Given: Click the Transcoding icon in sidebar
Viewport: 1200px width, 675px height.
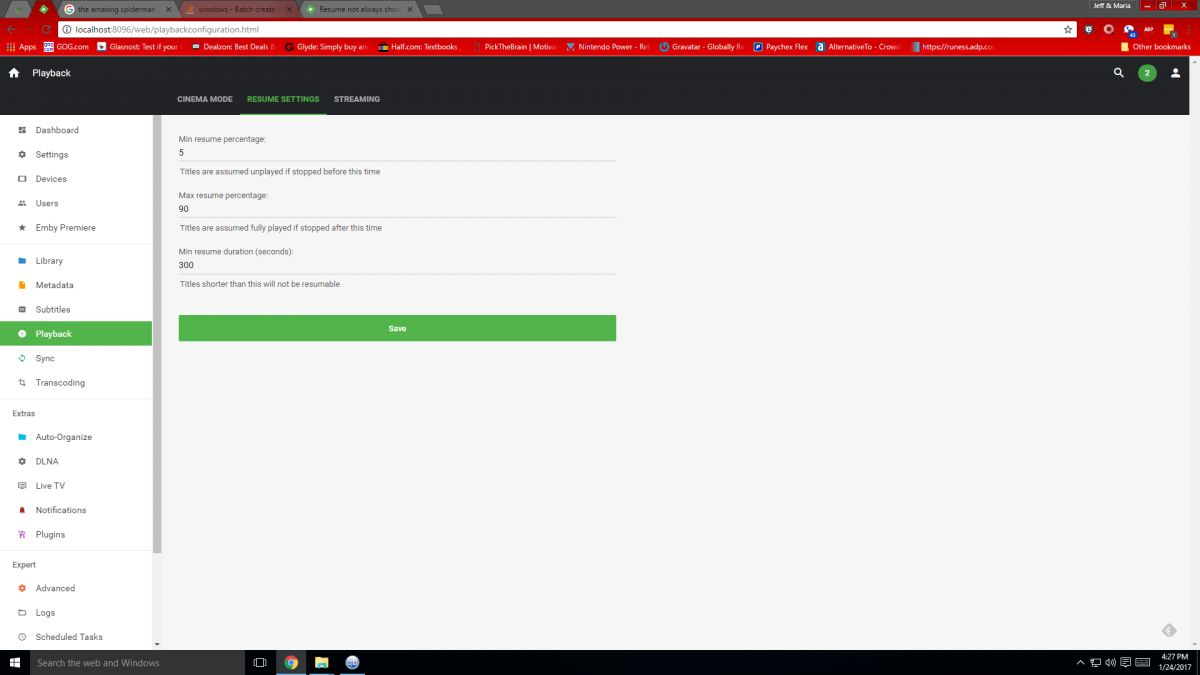Looking at the screenshot, I should tap(22, 383).
